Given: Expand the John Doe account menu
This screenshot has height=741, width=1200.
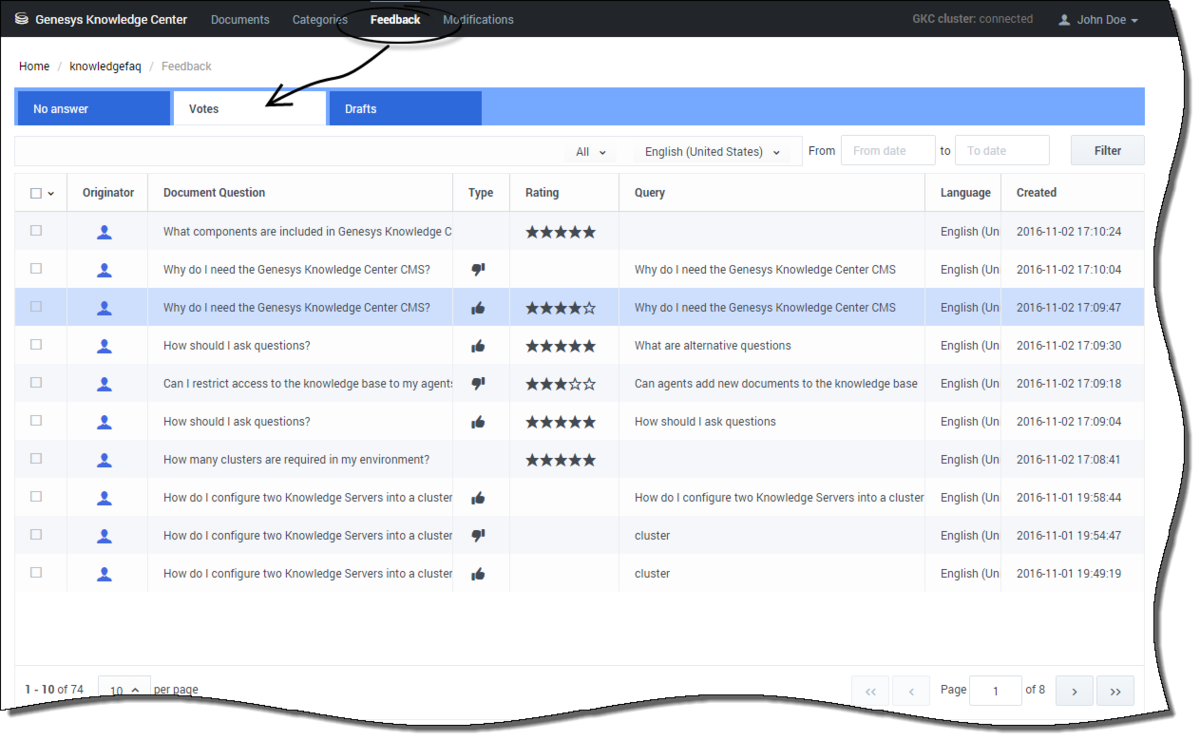Looking at the screenshot, I should point(1098,20).
